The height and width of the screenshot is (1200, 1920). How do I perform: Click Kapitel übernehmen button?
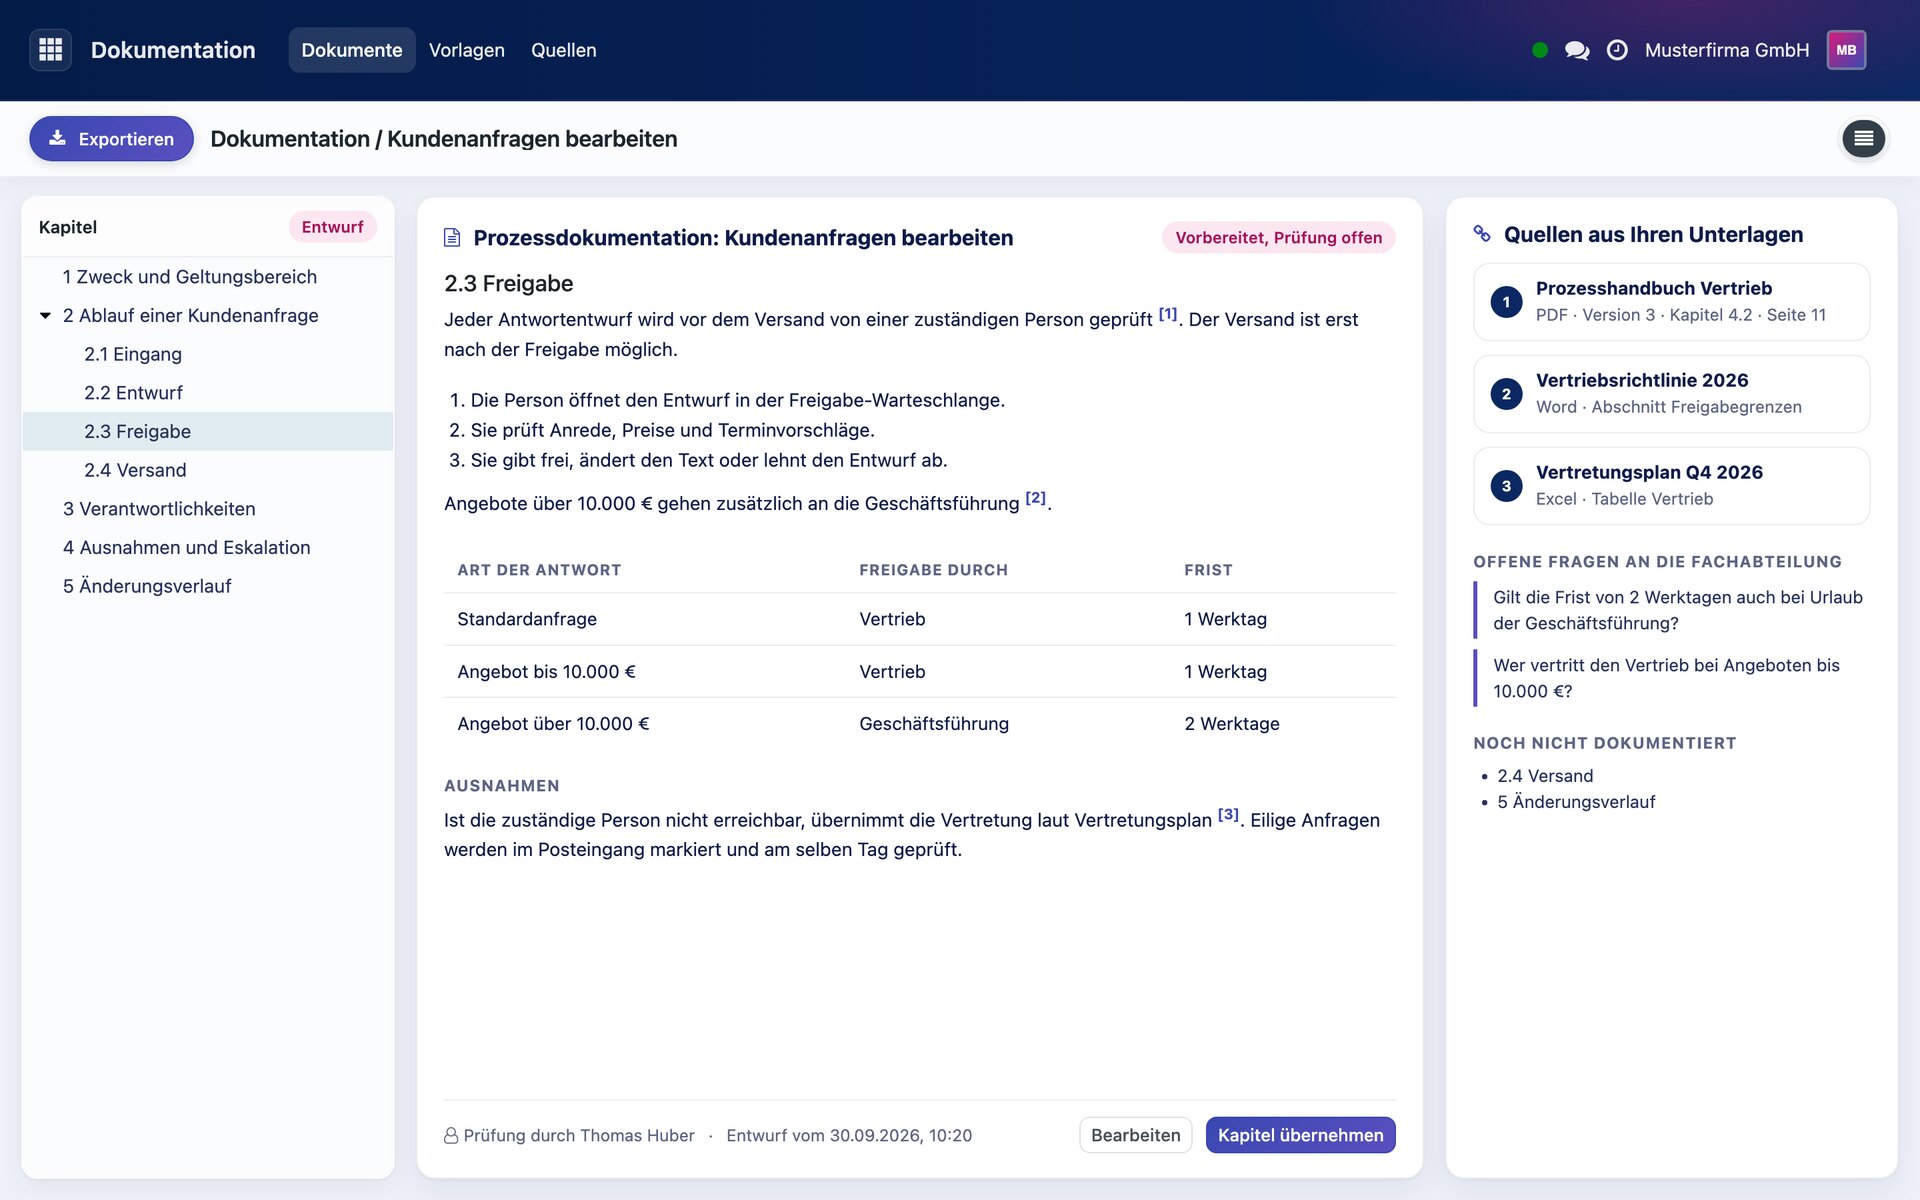(1300, 1135)
